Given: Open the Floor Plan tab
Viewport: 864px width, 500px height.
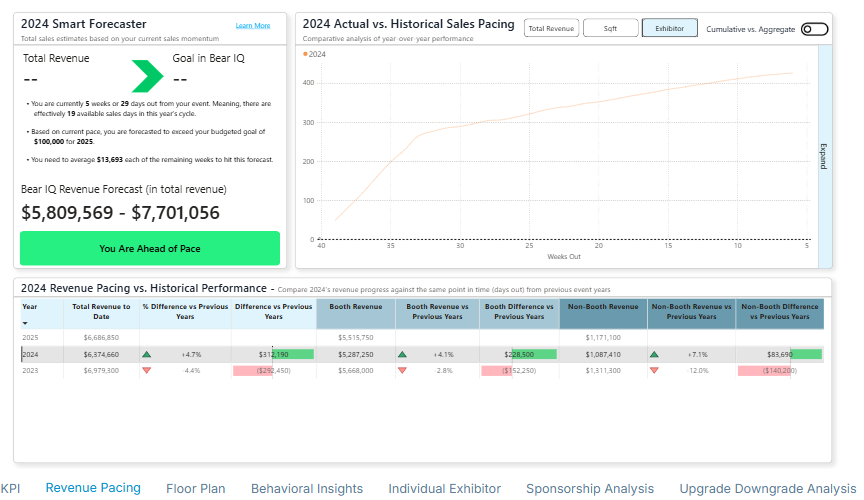Looking at the screenshot, I should pyautogui.click(x=196, y=489).
